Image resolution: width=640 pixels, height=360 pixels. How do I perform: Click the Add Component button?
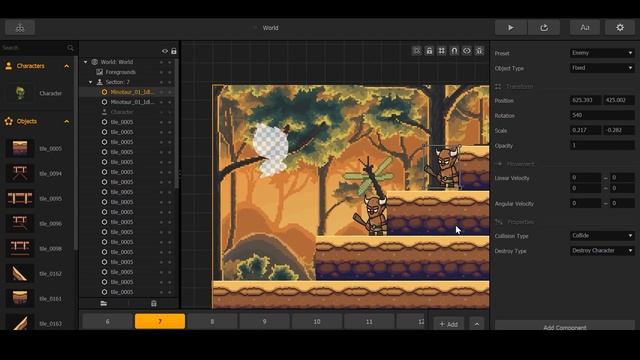tap(564, 326)
